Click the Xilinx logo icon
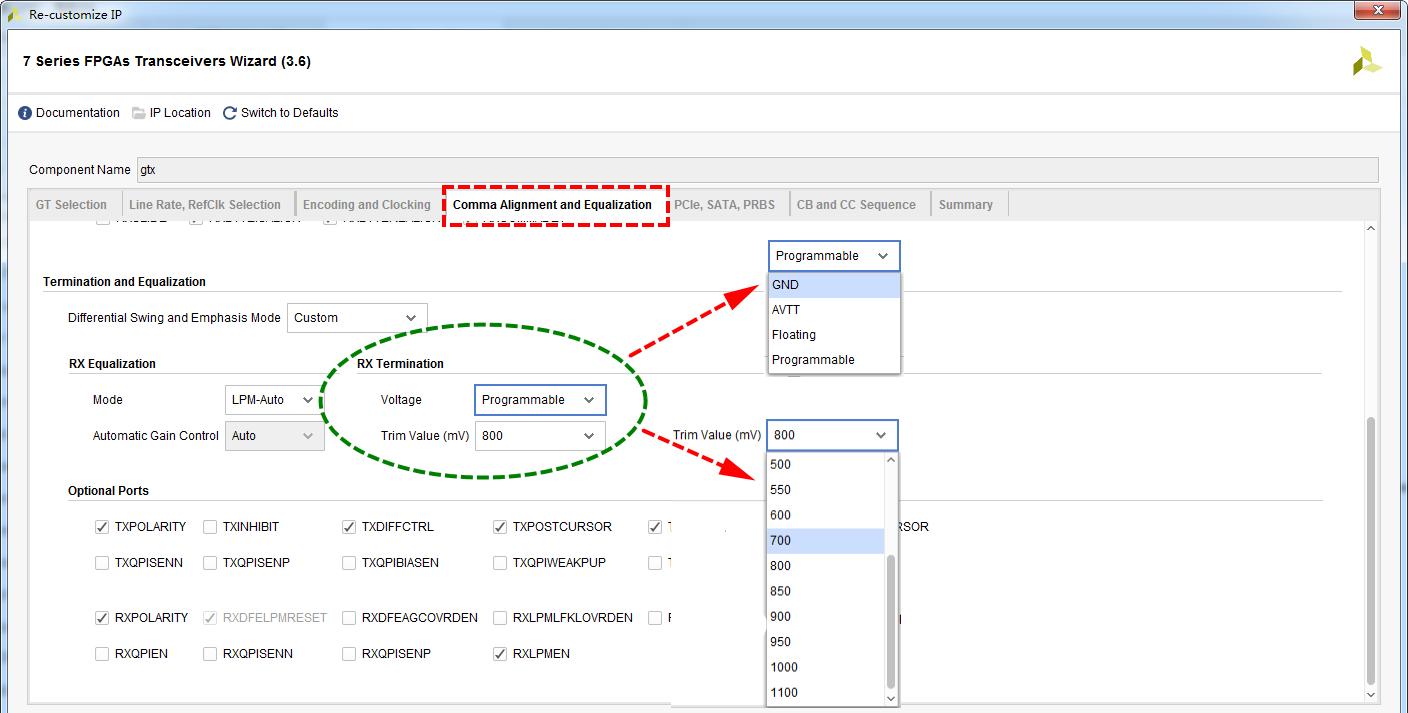The width and height of the screenshot is (1408, 713). [x=1366, y=61]
